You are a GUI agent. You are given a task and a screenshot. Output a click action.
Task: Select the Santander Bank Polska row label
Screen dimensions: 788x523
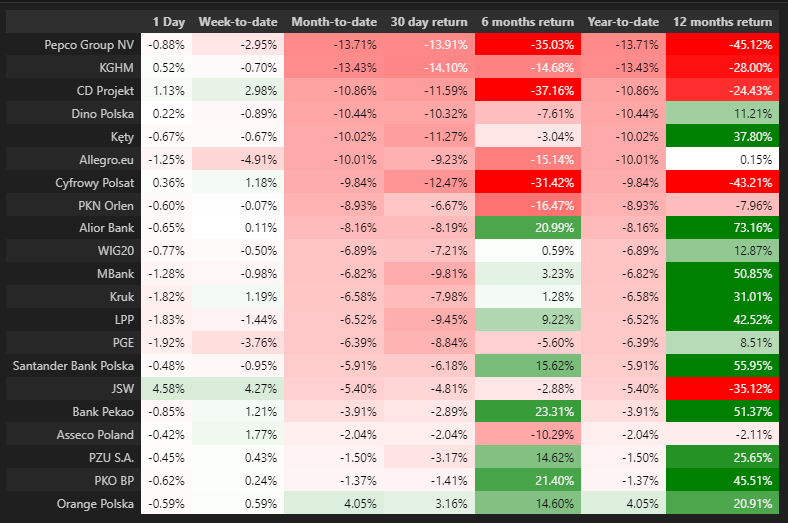point(73,367)
